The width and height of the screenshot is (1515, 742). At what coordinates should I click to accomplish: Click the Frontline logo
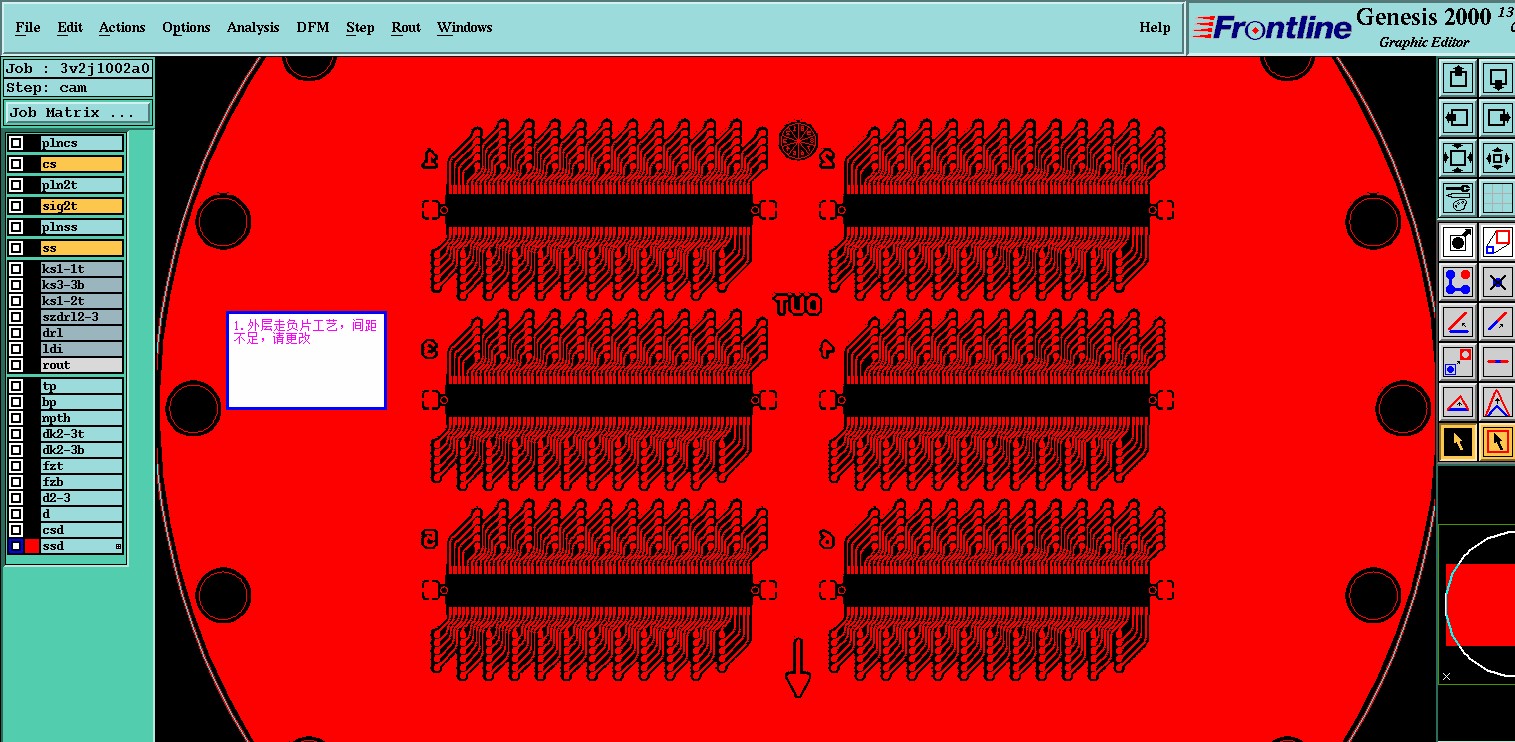coord(1273,28)
